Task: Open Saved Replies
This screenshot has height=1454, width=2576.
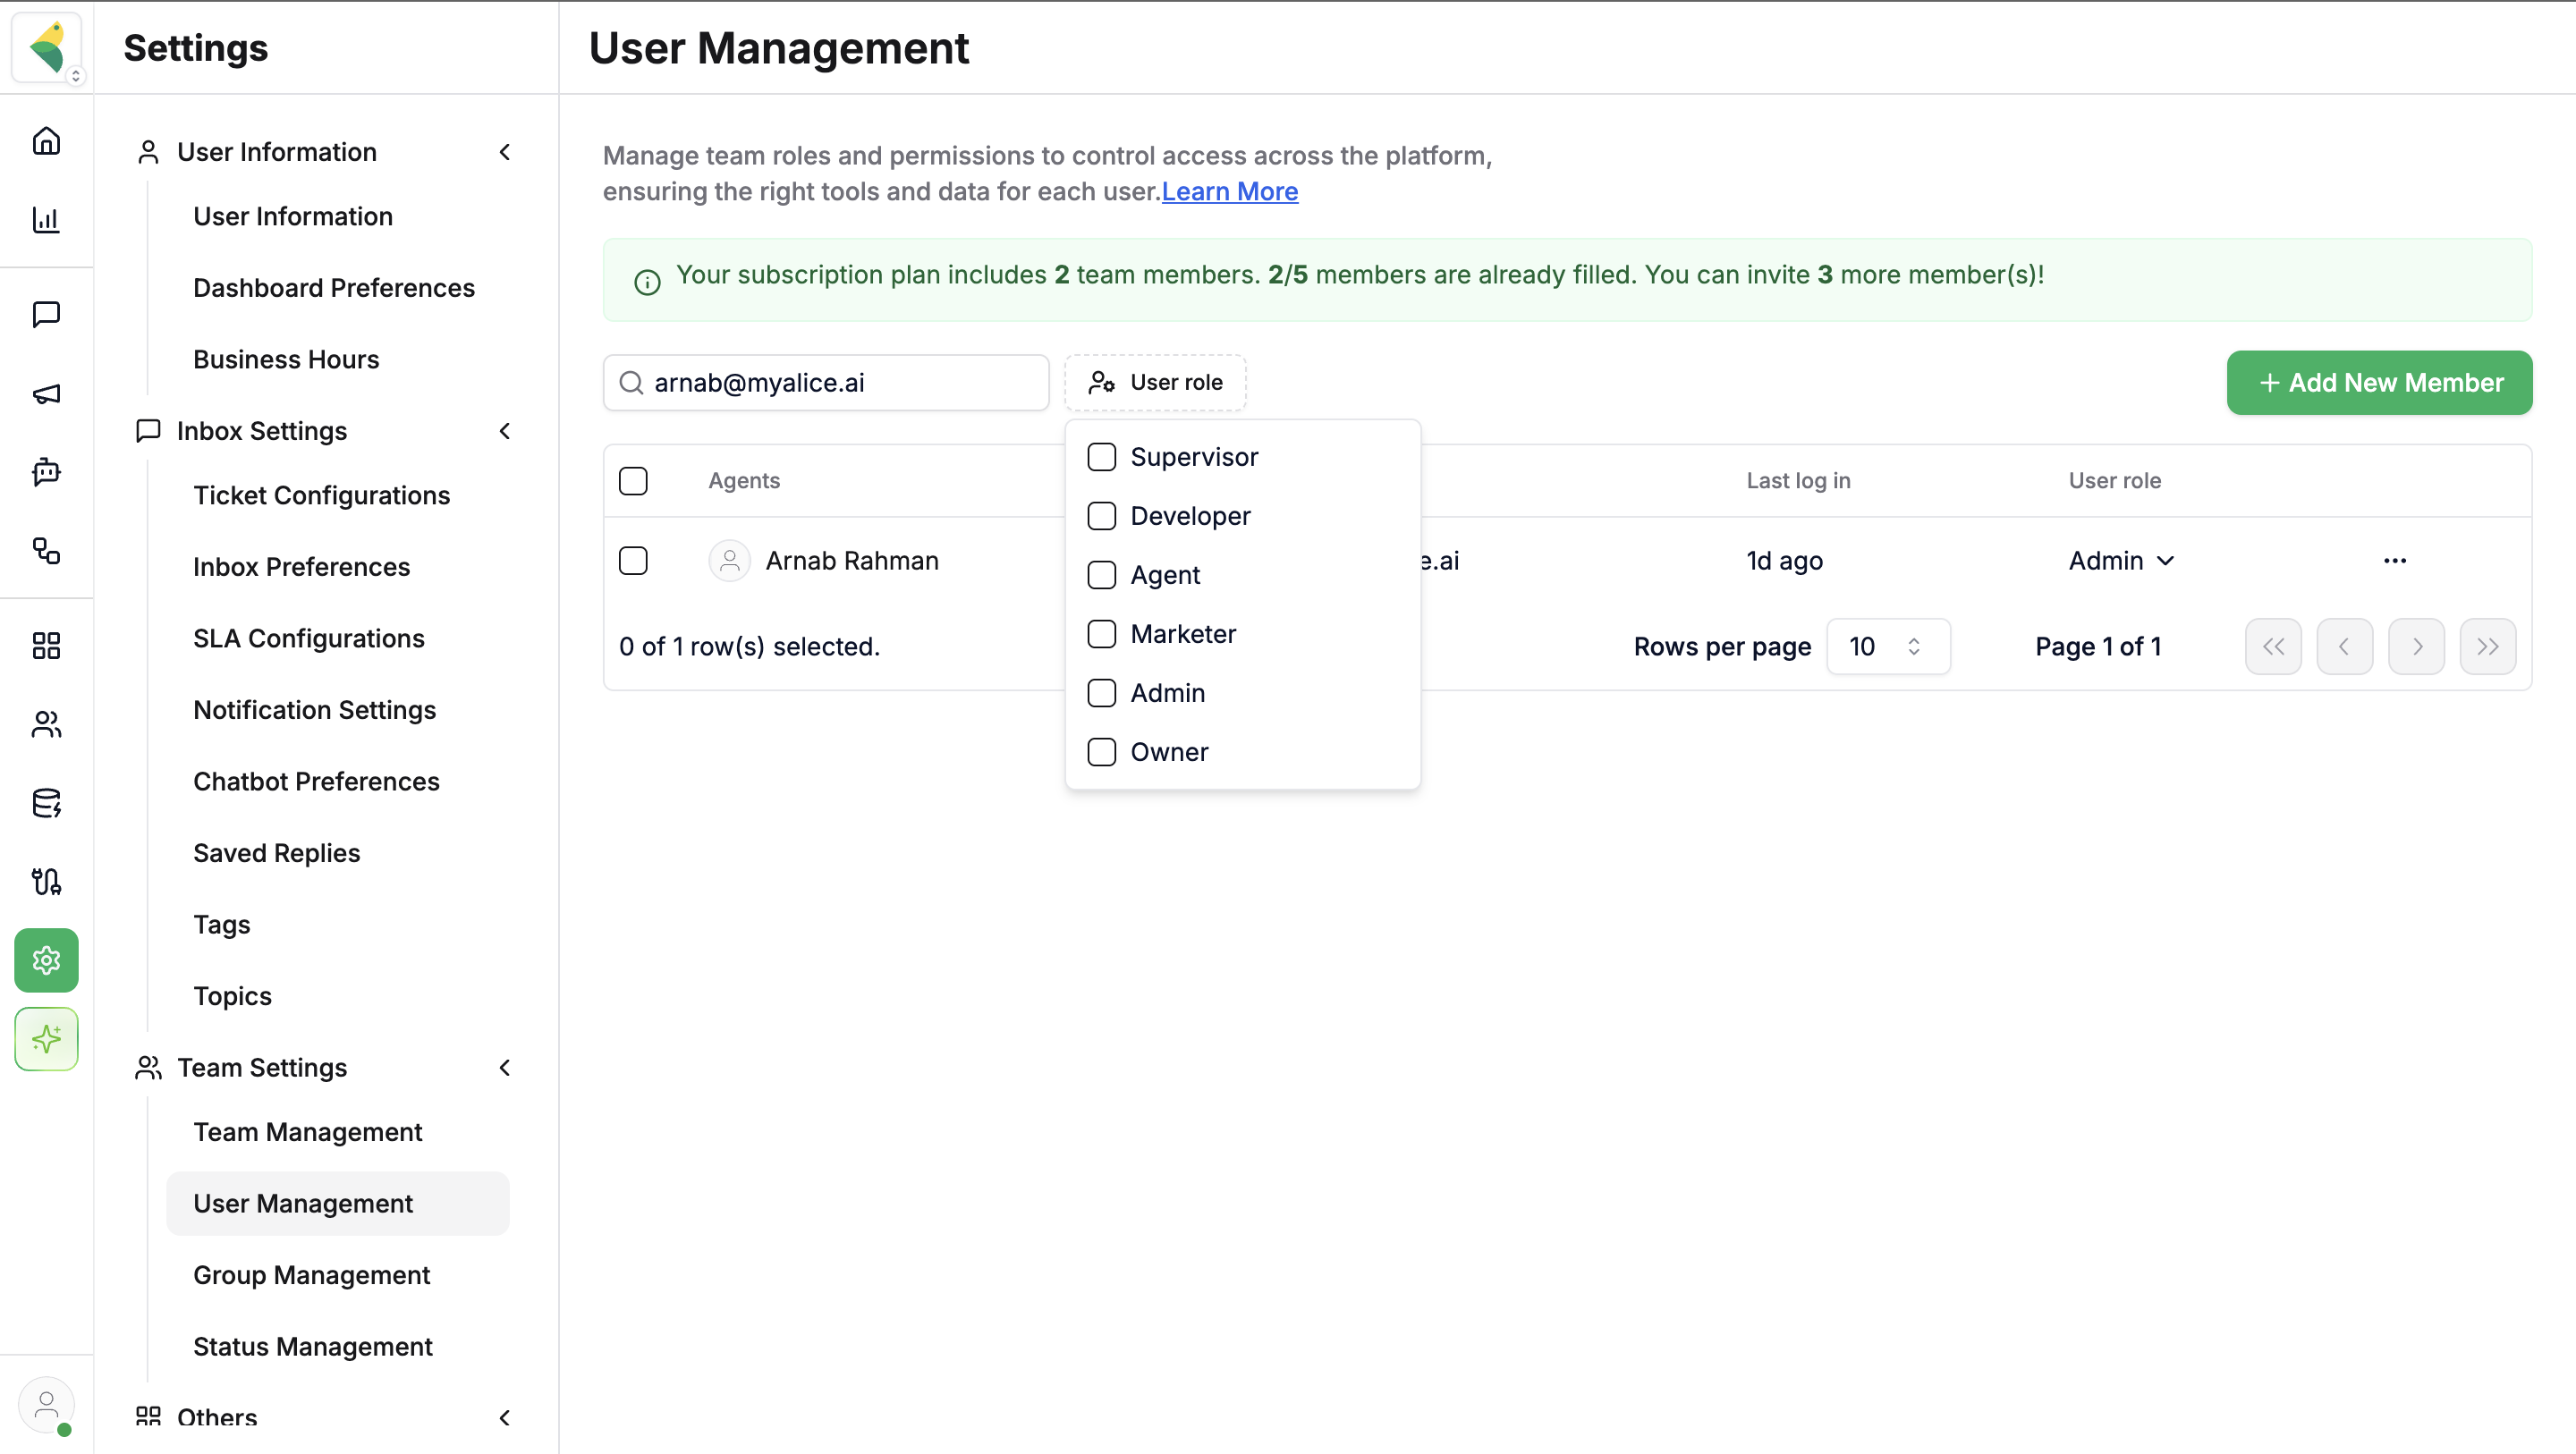Action: click(276, 853)
